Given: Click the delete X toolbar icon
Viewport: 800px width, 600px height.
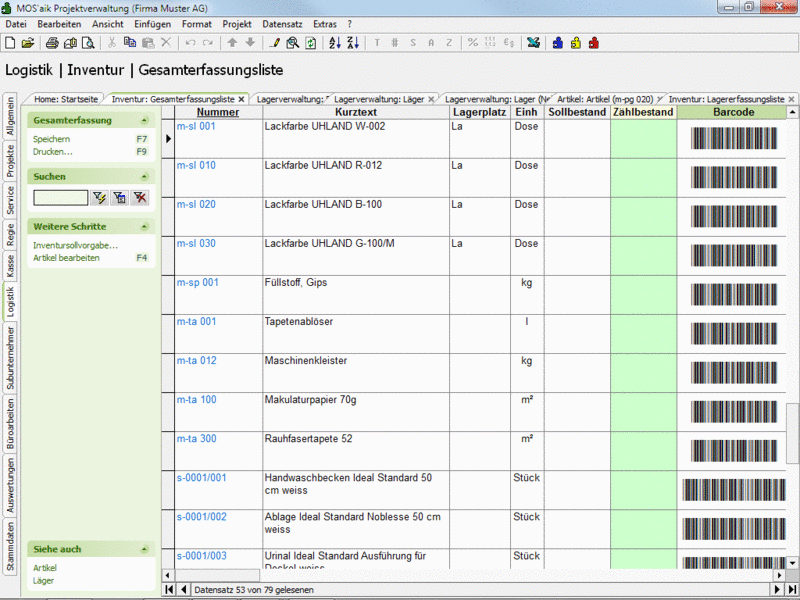Looking at the screenshot, I should (x=166, y=43).
